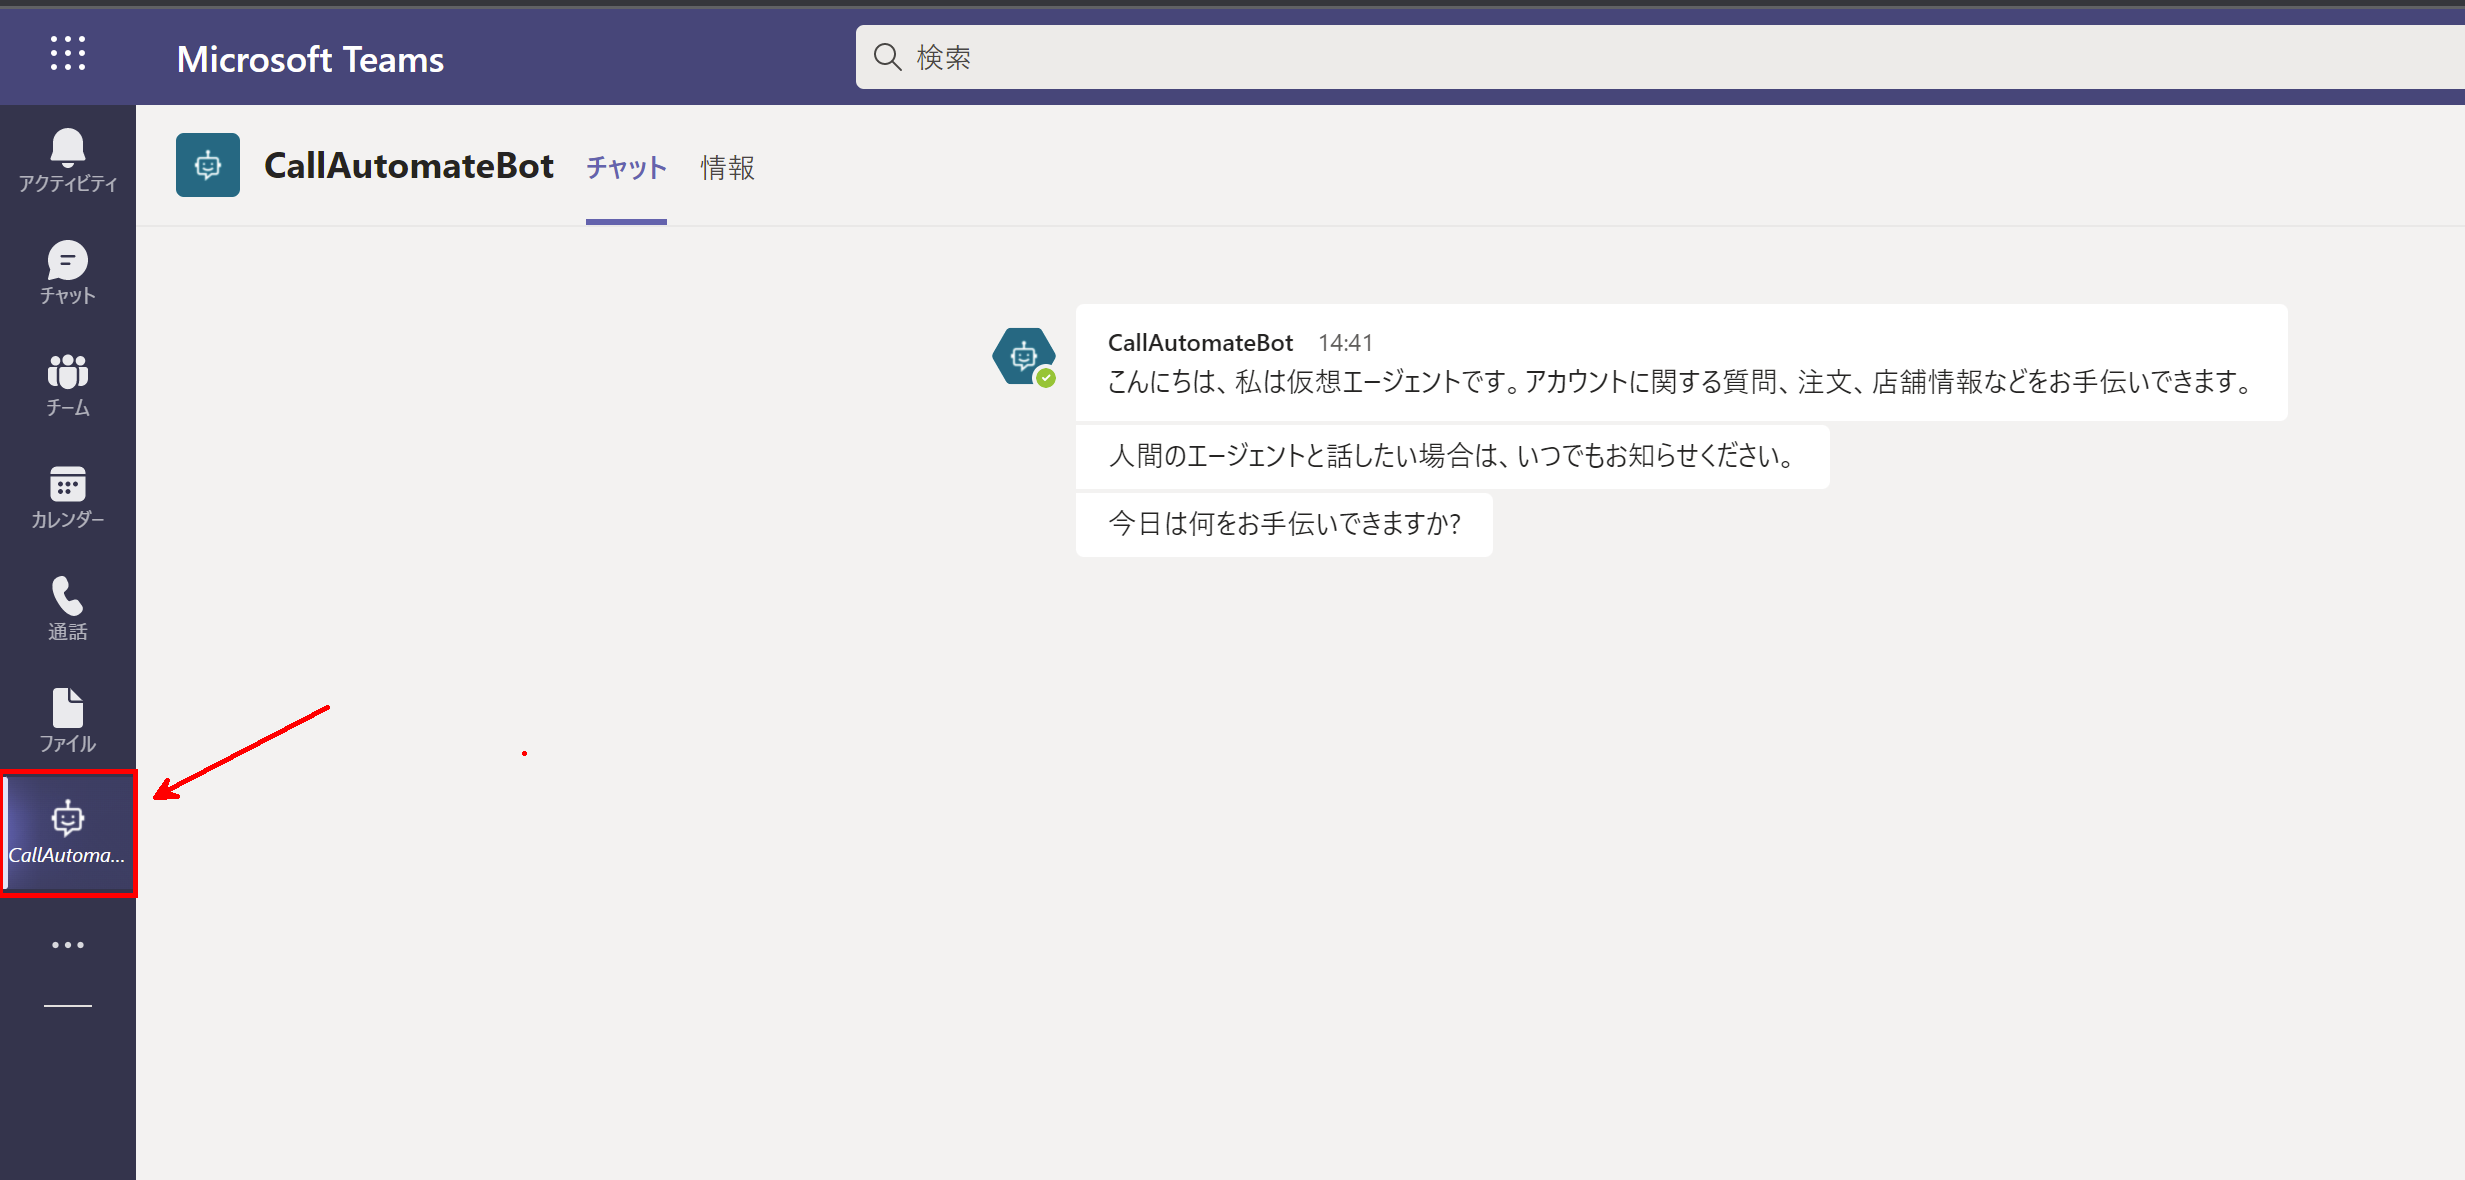Viewport: 2465px width, 1180px height.
Task: Click the CallAutomateBot sender name on the message
Action: pyautogui.click(x=1199, y=341)
